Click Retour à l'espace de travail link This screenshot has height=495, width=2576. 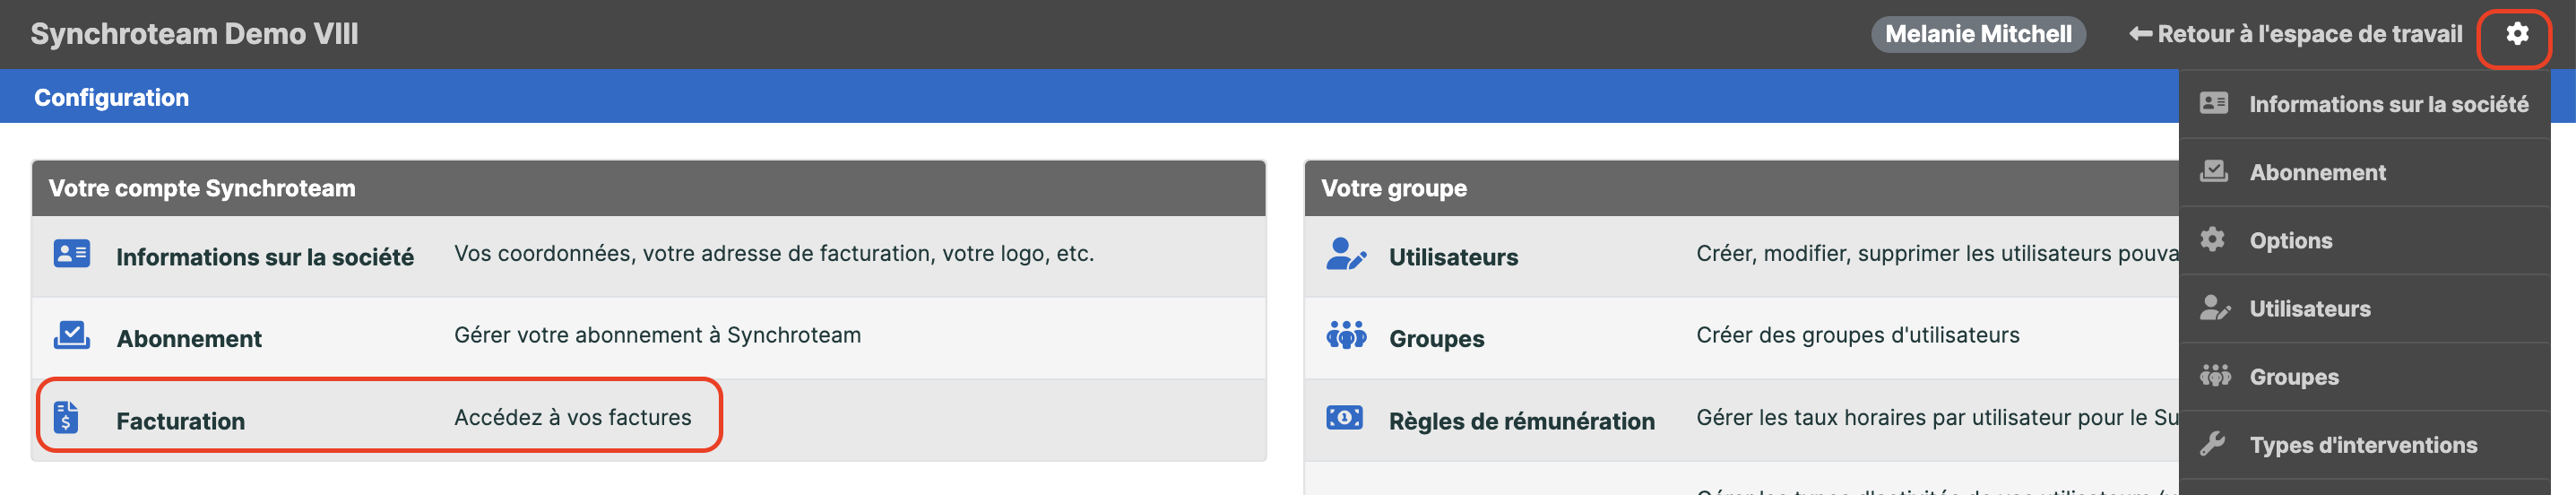pos(2295,34)
